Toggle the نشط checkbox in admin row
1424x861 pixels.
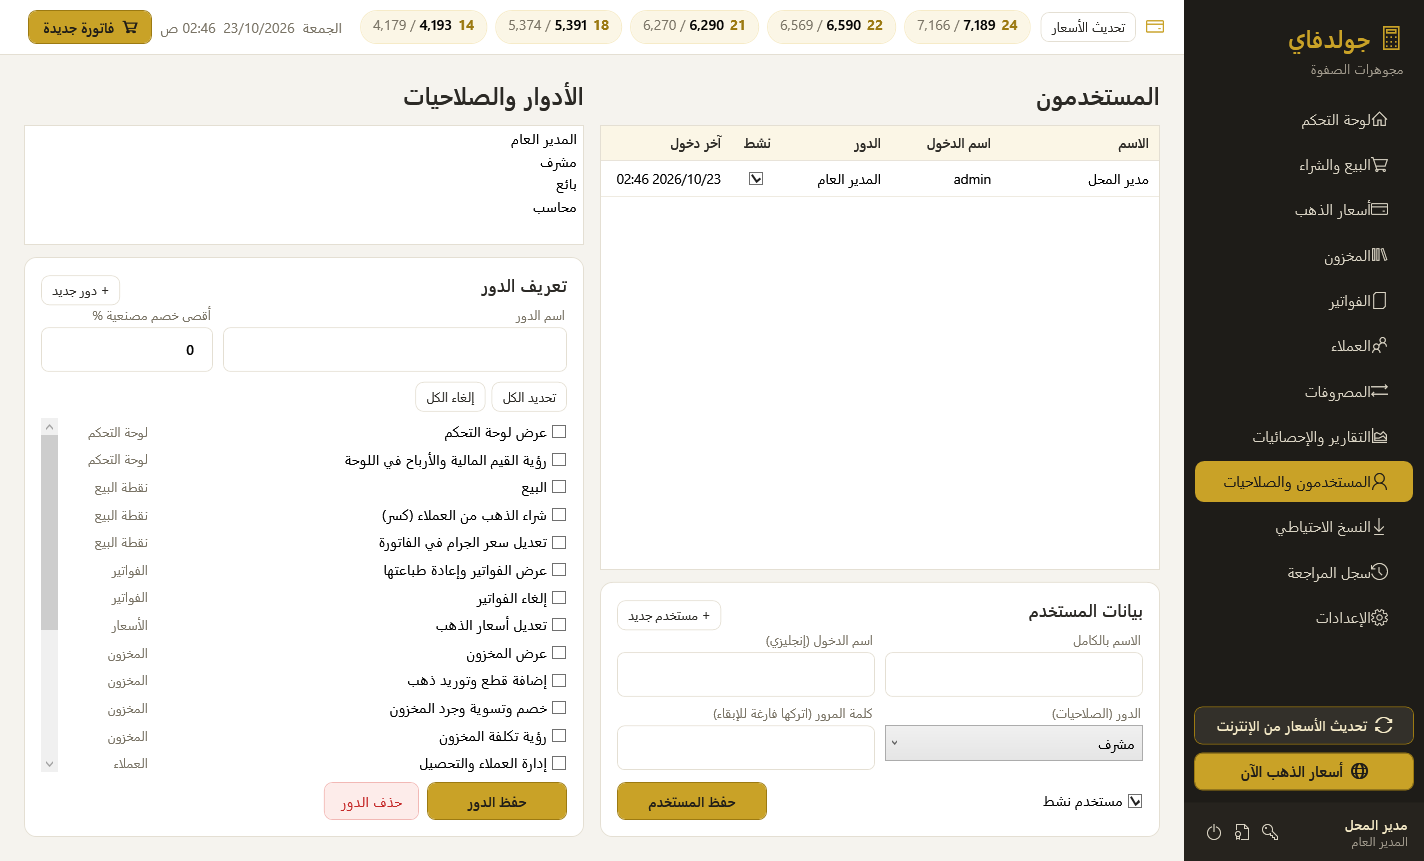click(x=756, y=179)
